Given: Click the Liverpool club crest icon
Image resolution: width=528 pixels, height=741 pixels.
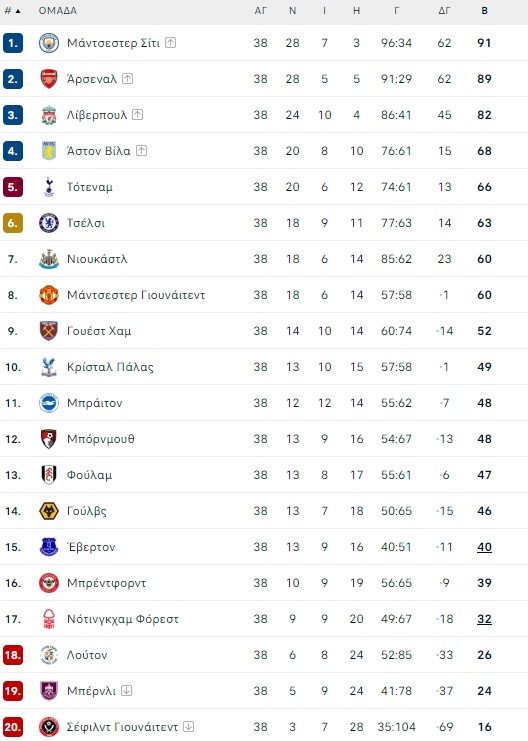Looking at the screenshot, I should point(49,115).
